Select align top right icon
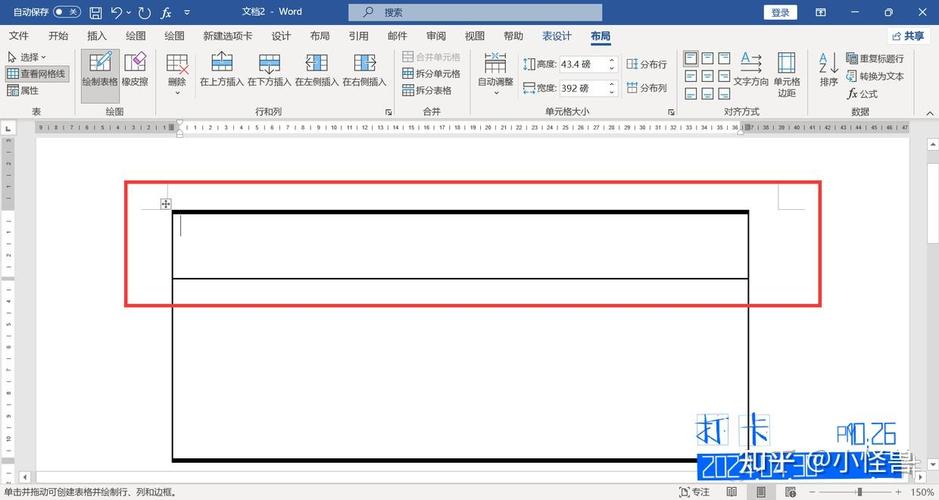 tap(725, 58)
